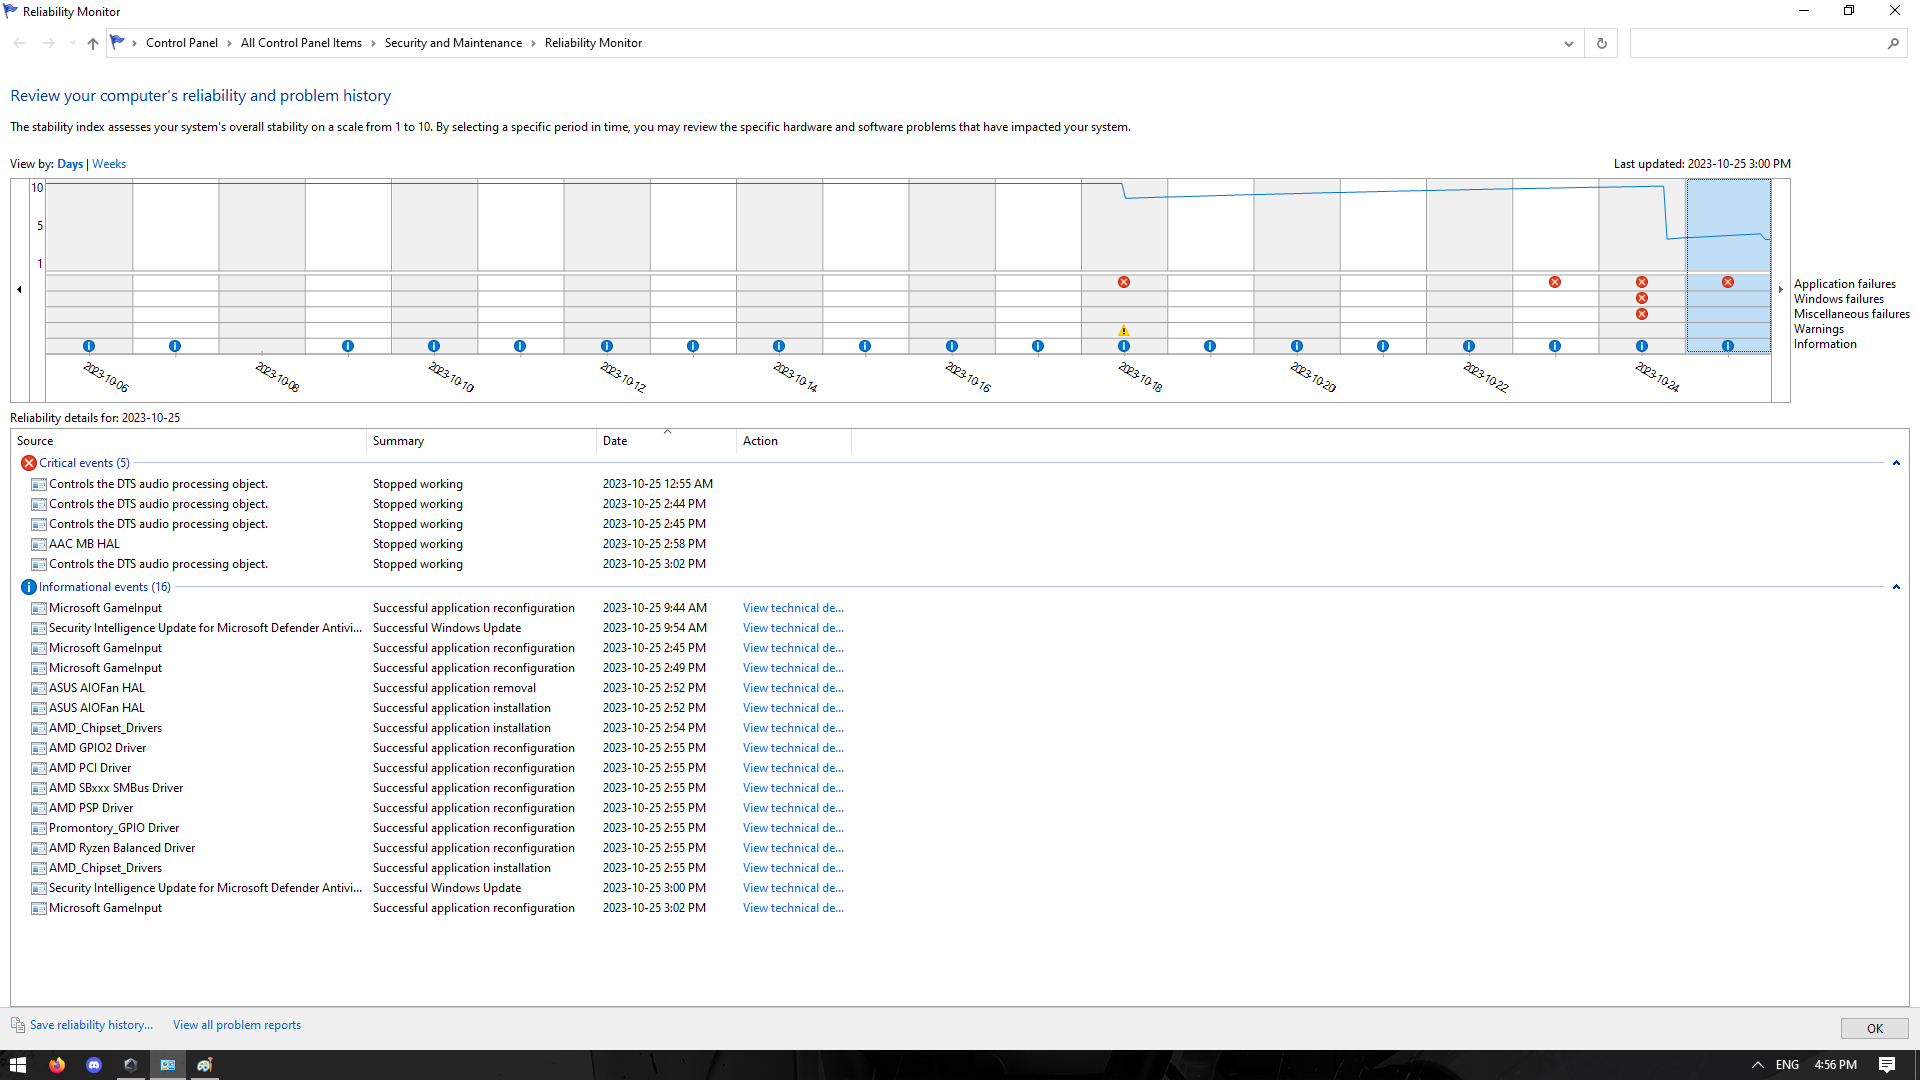Screen dimensions: 1920x1080
Task: Open Discord from the taskbar
Action: [94, 1064]
